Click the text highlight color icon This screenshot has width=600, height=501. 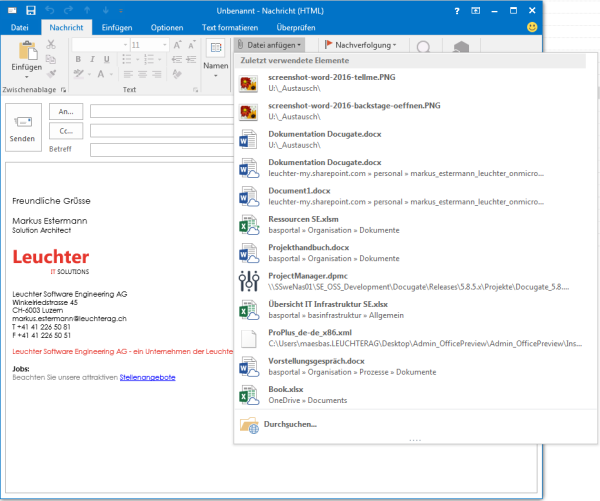pyautogui.click(x=79, y=73)
